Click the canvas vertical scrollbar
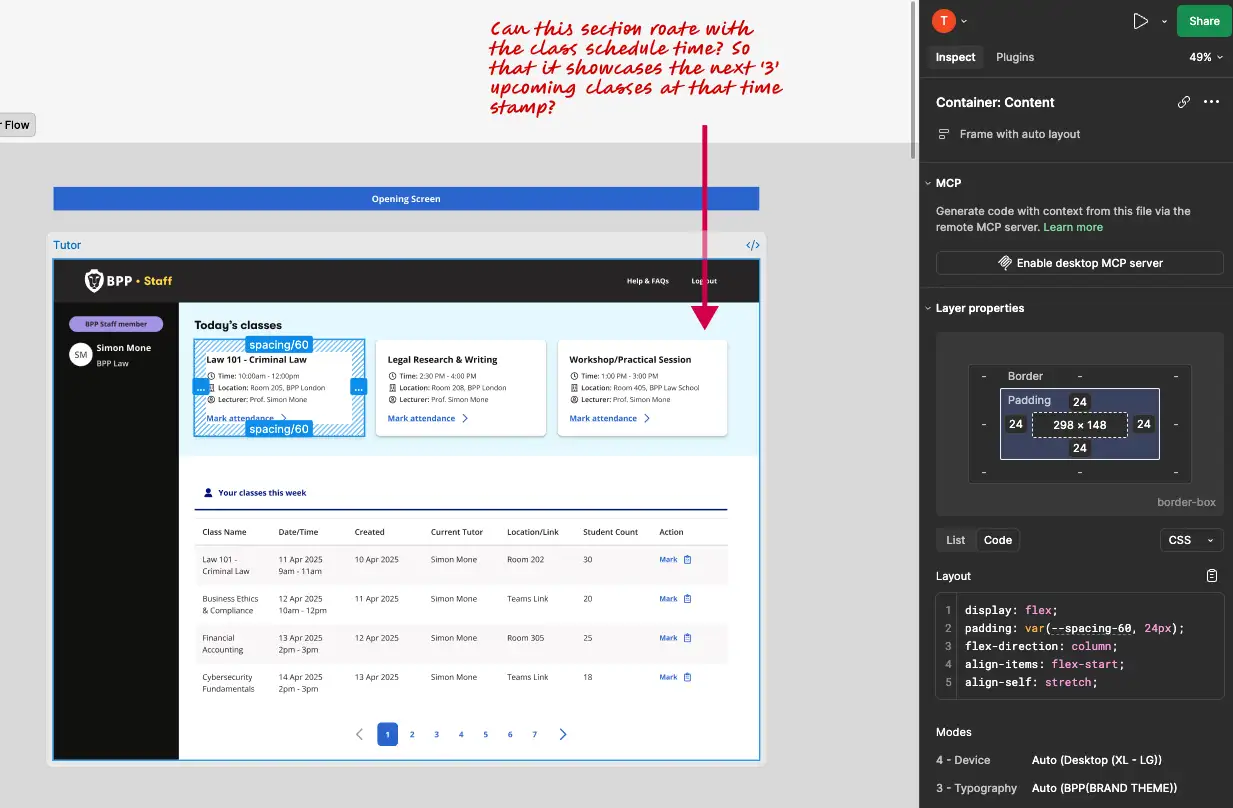The image size is (1233, 808). pyautogui.click(x=913, y=80)
